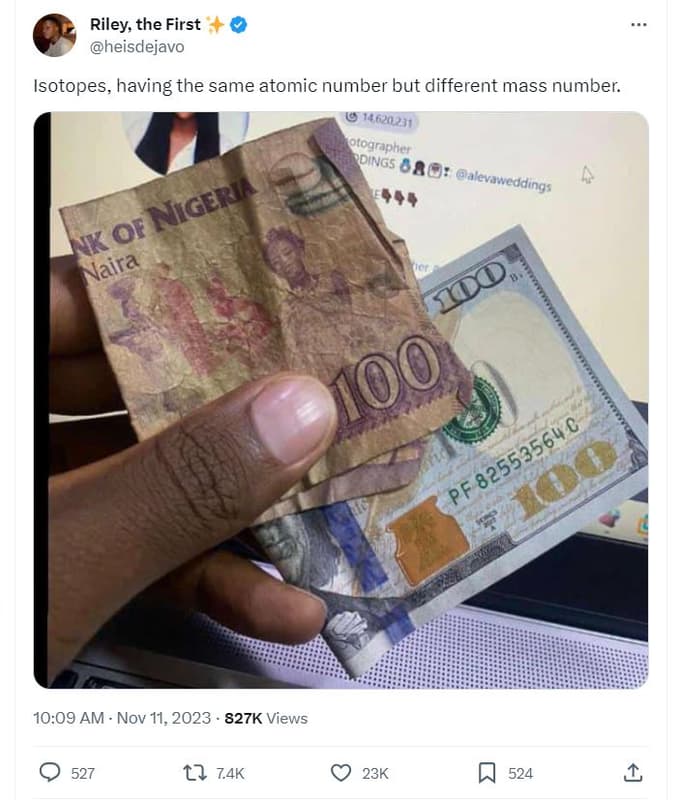
Task: Click the 7.4K reposts count
Action: coord(230,773)
